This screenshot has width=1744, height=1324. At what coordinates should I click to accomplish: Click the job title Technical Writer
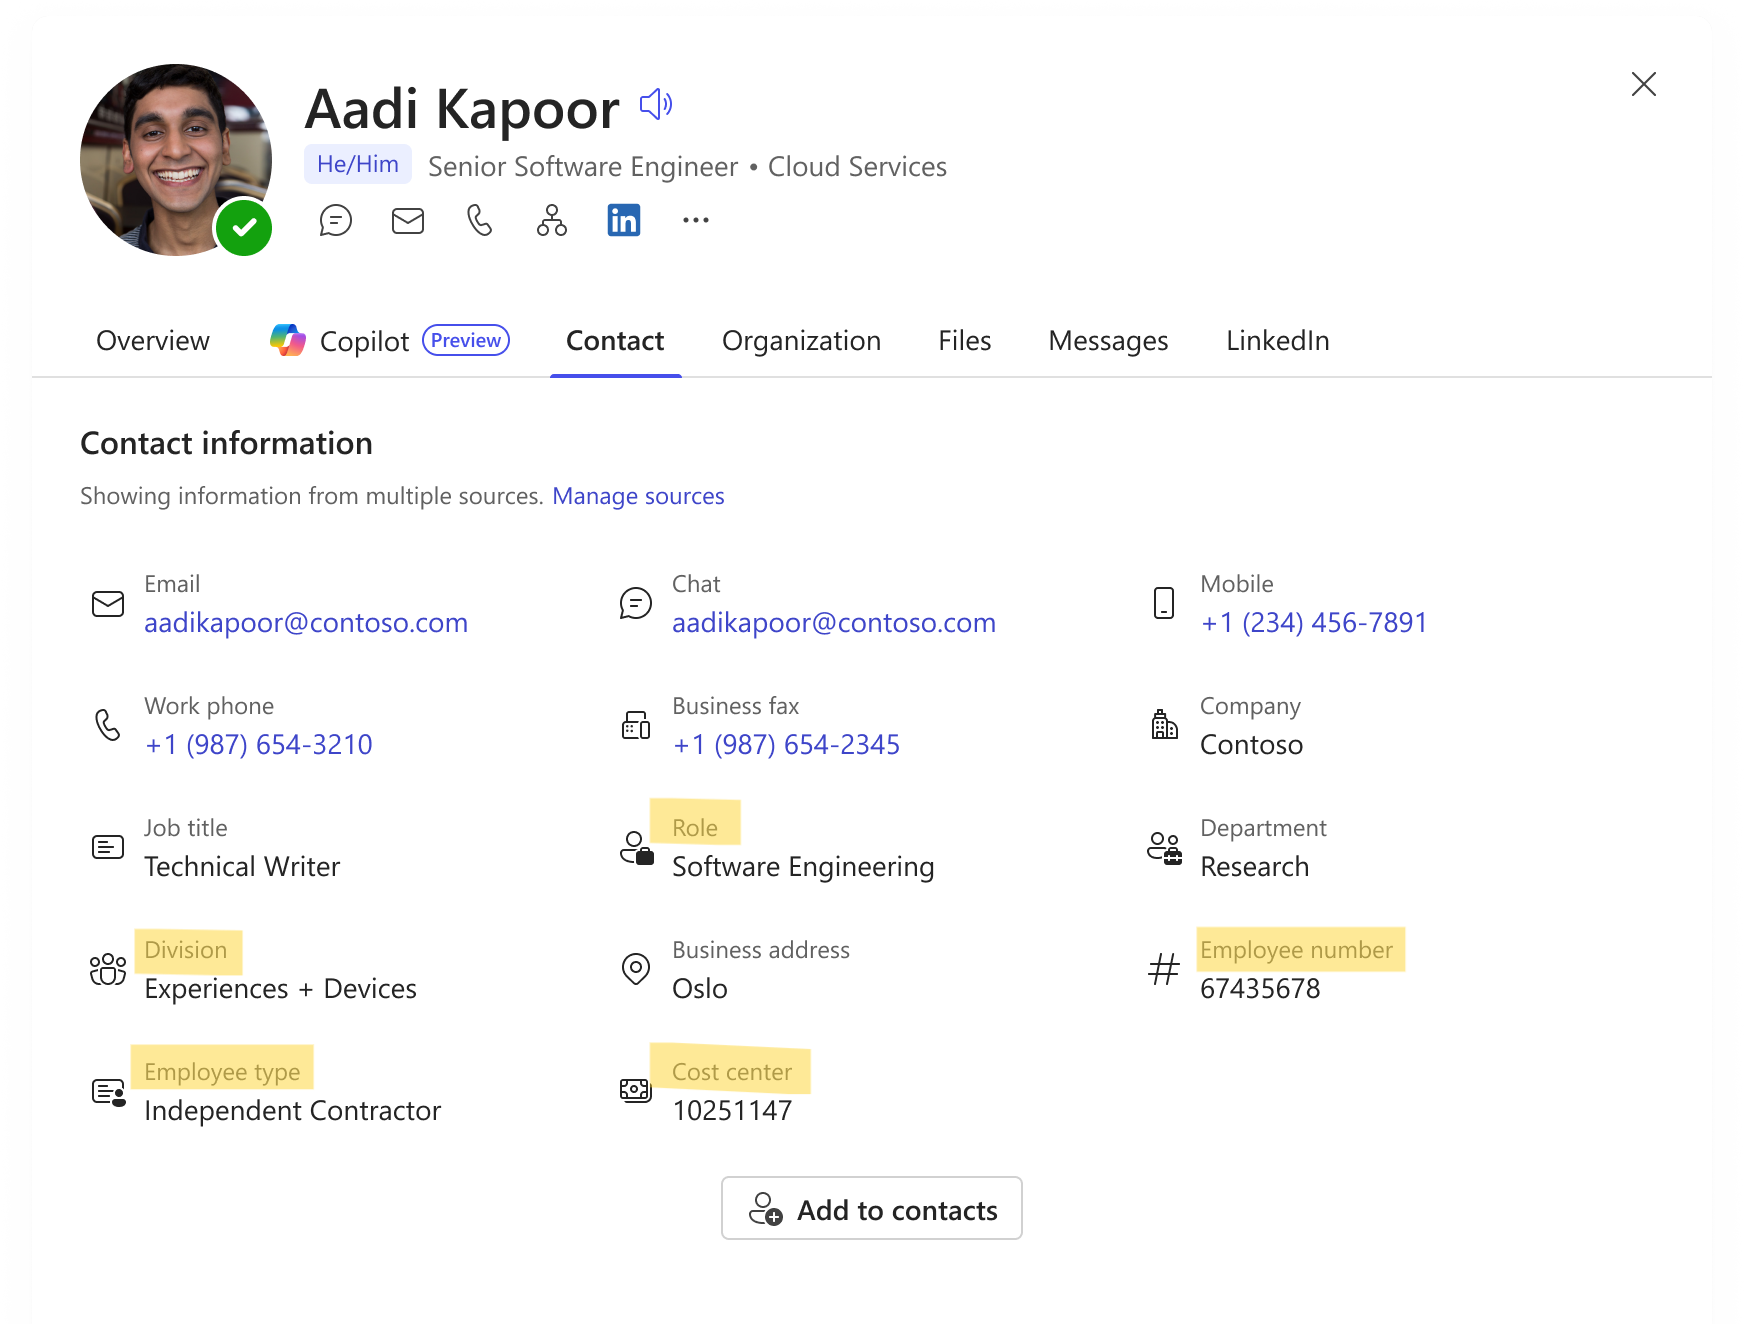[x=242, y=867]
